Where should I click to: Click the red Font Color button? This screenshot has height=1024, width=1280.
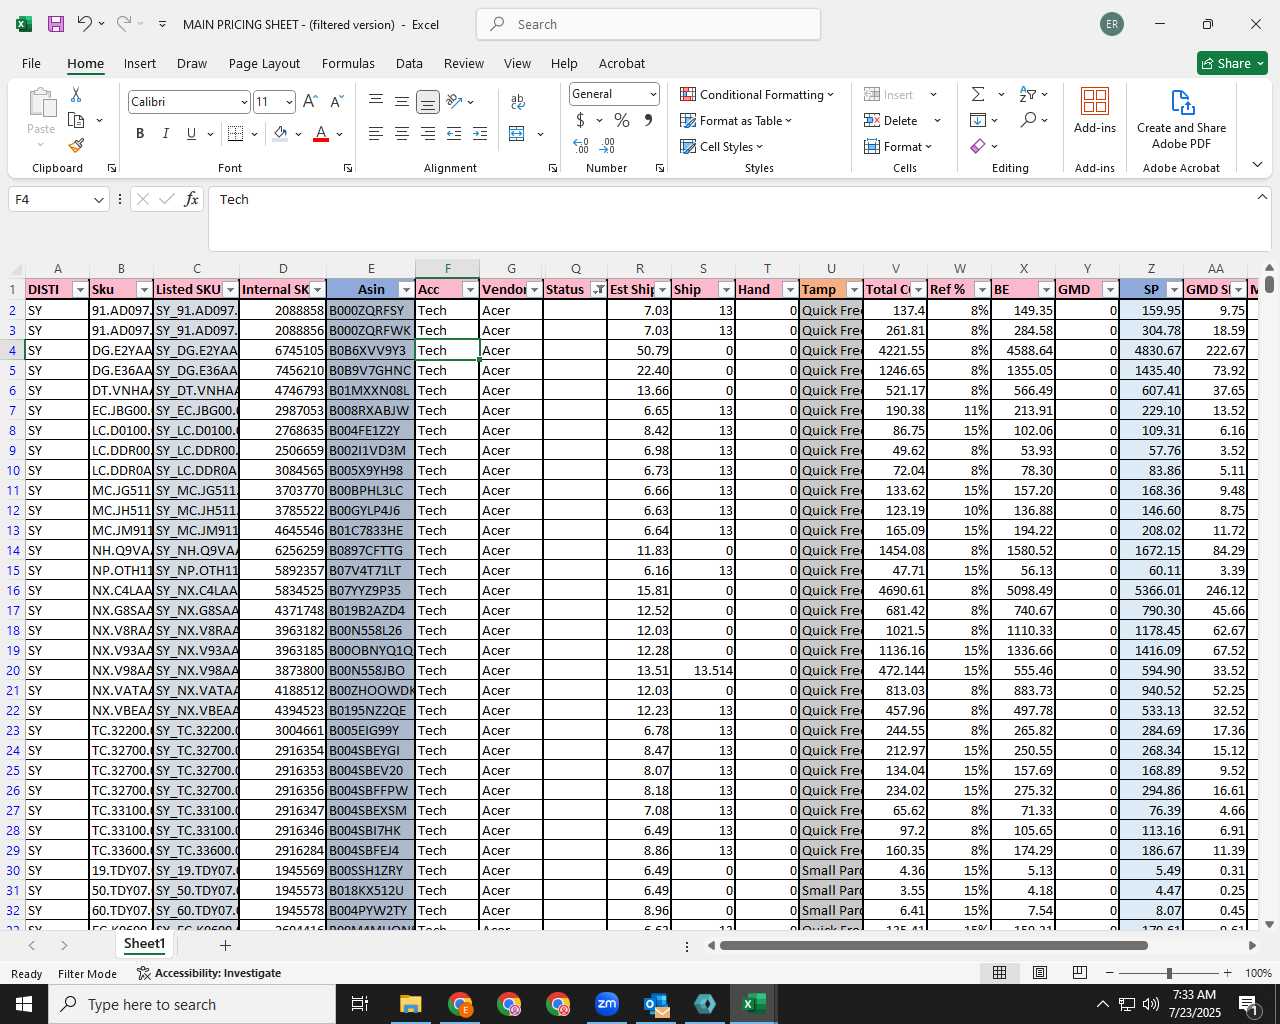tap(321, 134)
